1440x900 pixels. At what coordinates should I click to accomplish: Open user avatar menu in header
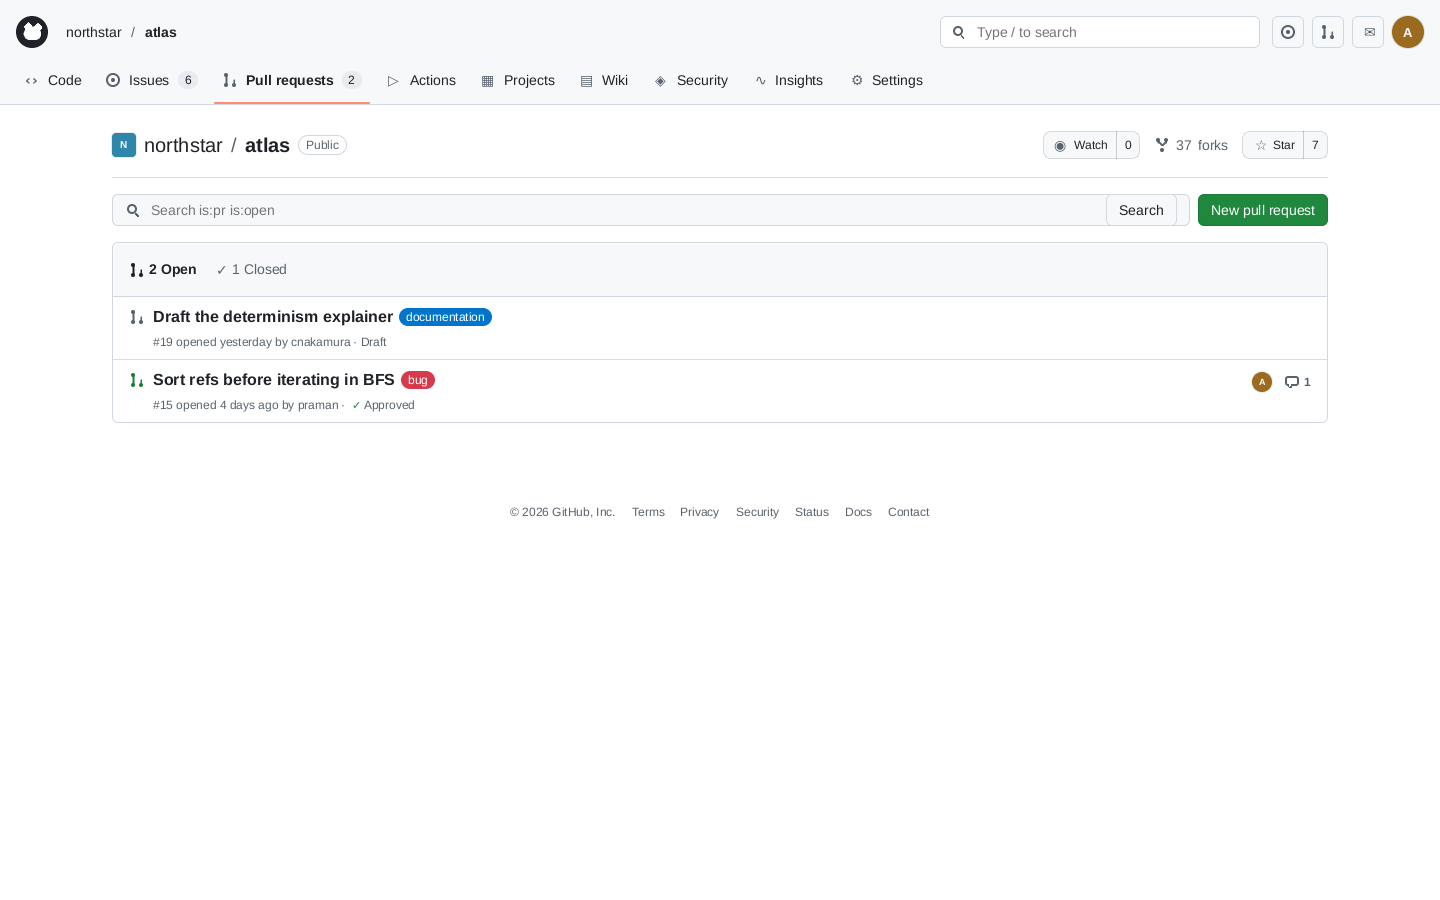pos(1408,32)
